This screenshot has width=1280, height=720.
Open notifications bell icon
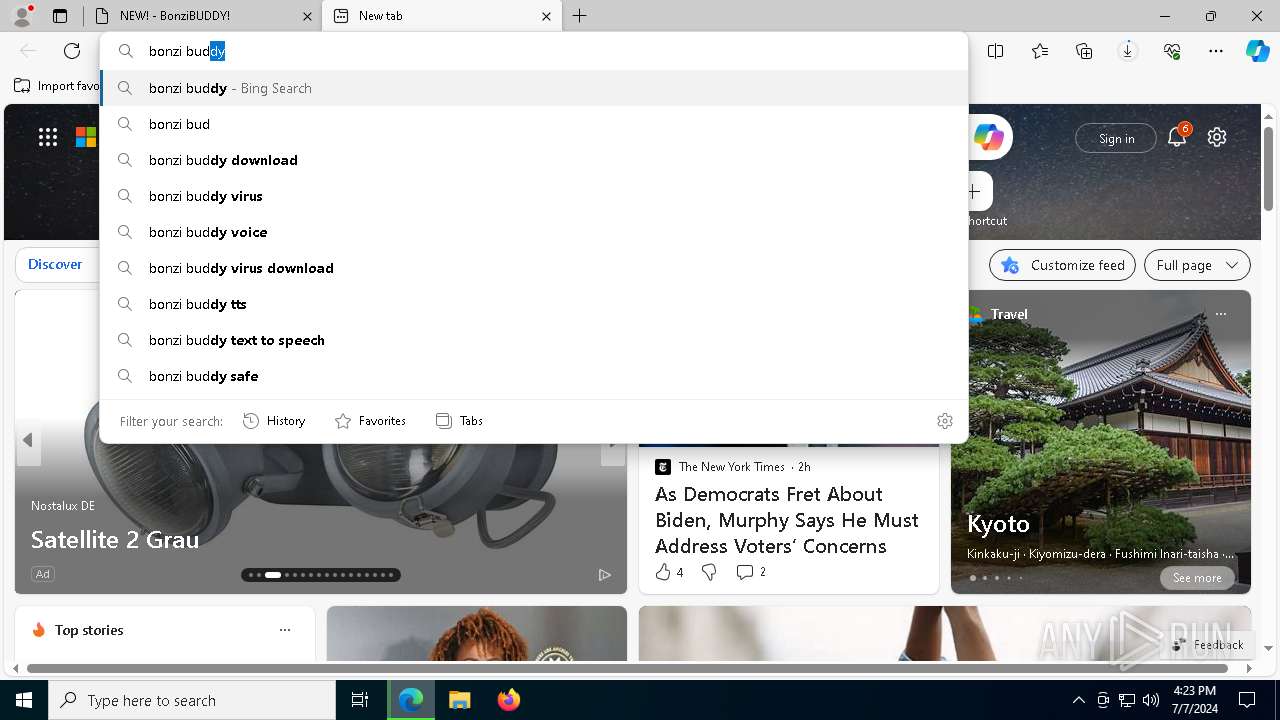tap(1177, 138)
